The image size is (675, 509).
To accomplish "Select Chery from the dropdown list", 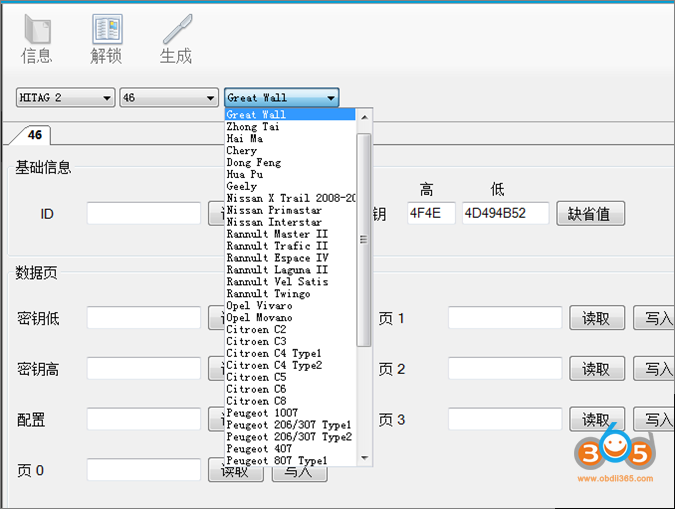I will tap(290, 151).
